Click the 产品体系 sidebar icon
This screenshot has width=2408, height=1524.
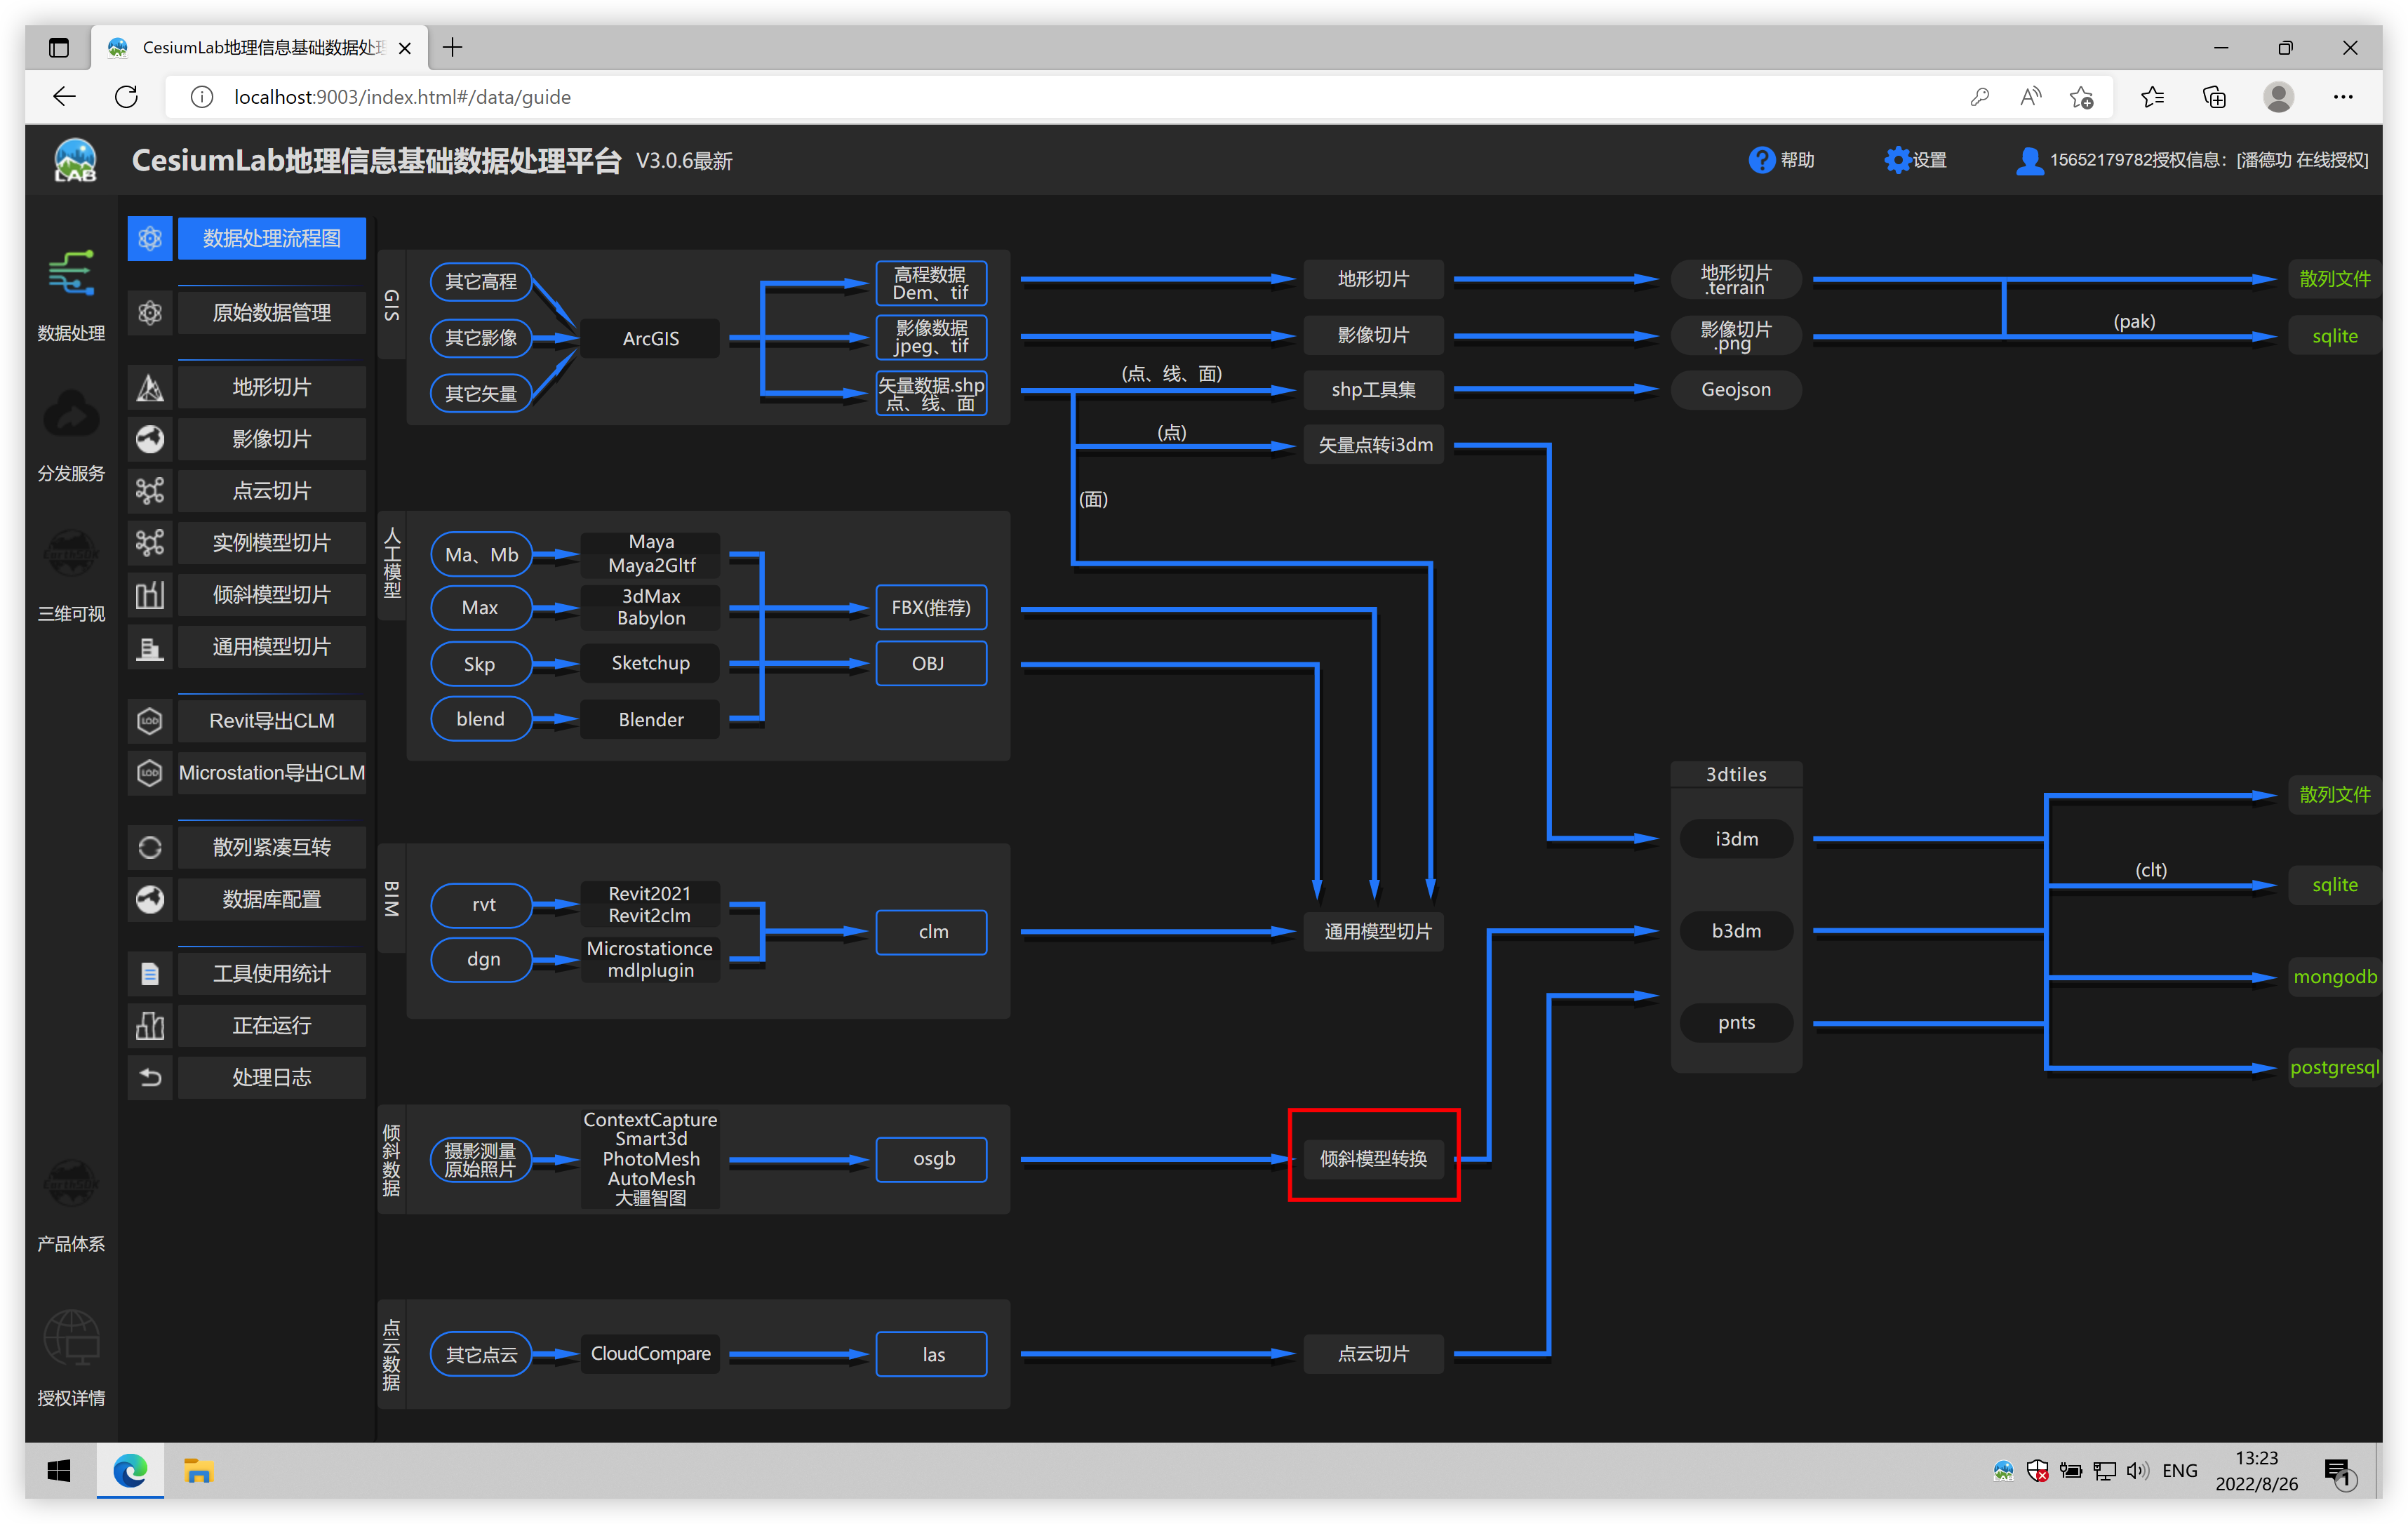point(71,1184)
